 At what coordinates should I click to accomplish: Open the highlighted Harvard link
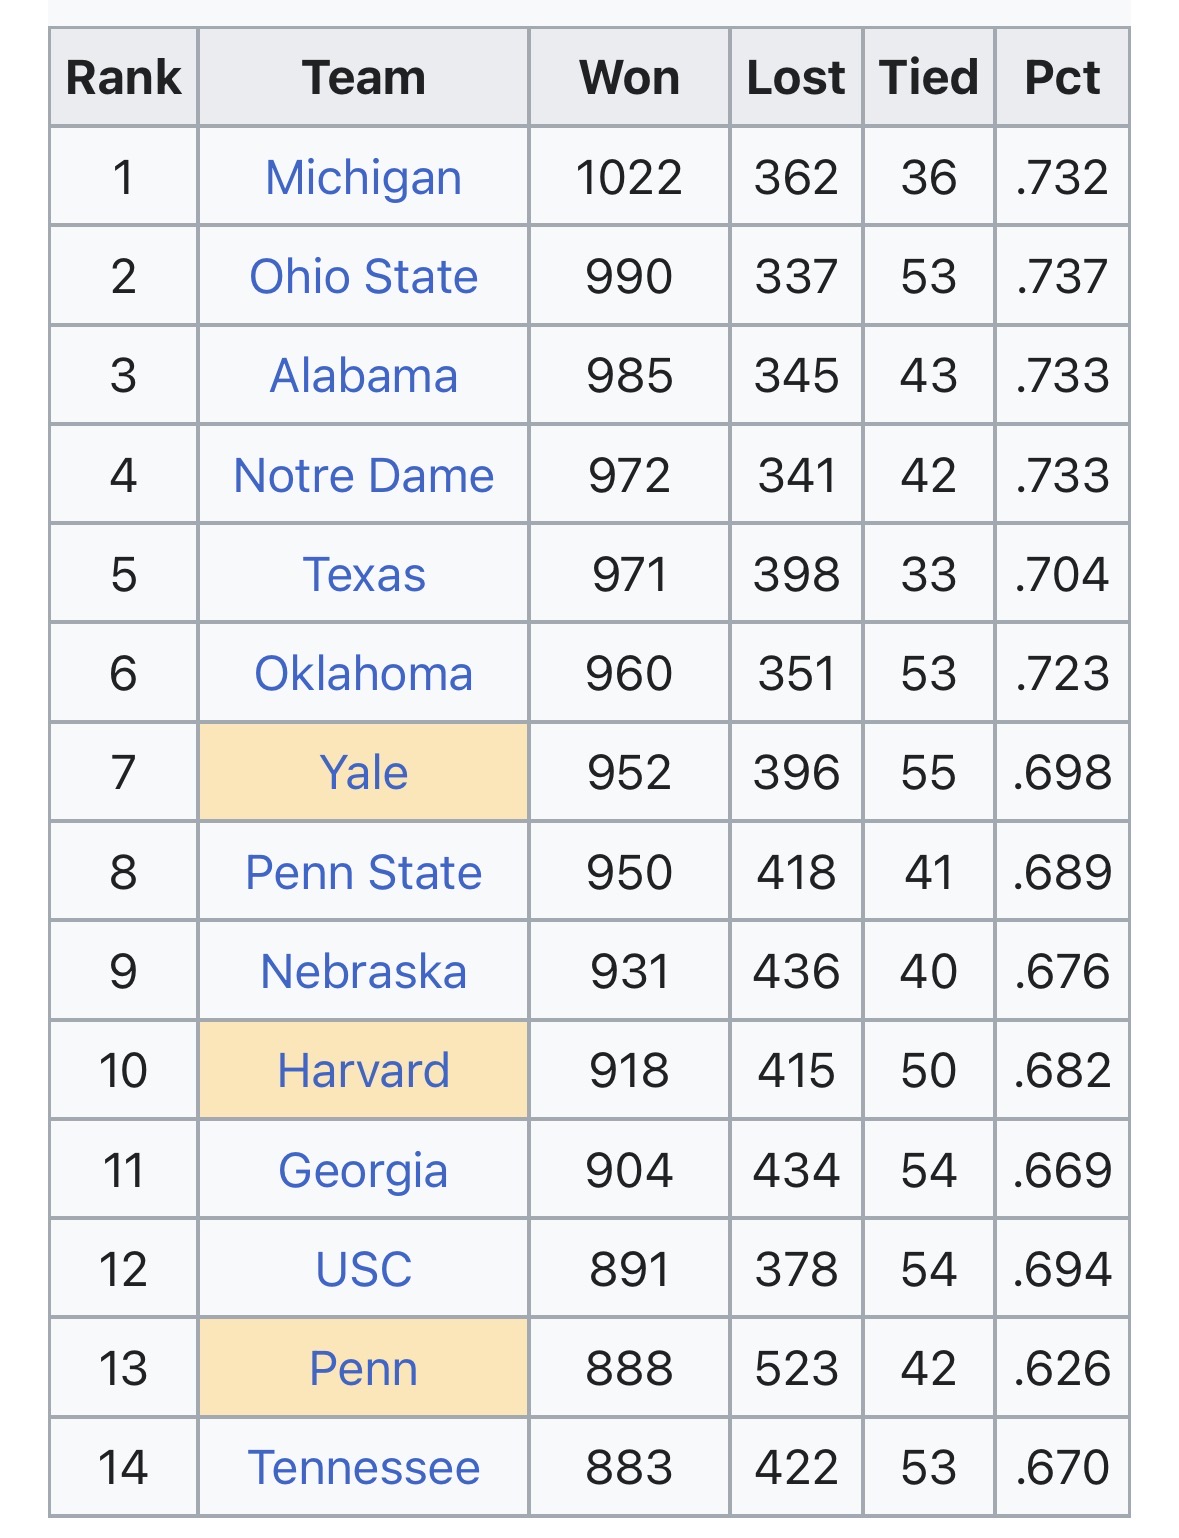[x=363, y=1071]
